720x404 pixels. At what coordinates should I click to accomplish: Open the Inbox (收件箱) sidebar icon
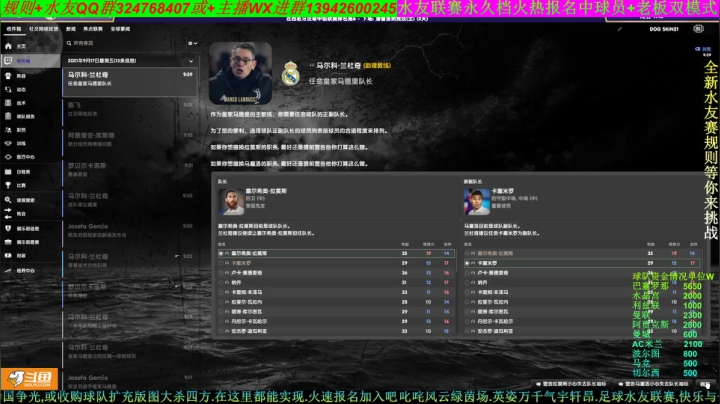click(8, 61)
